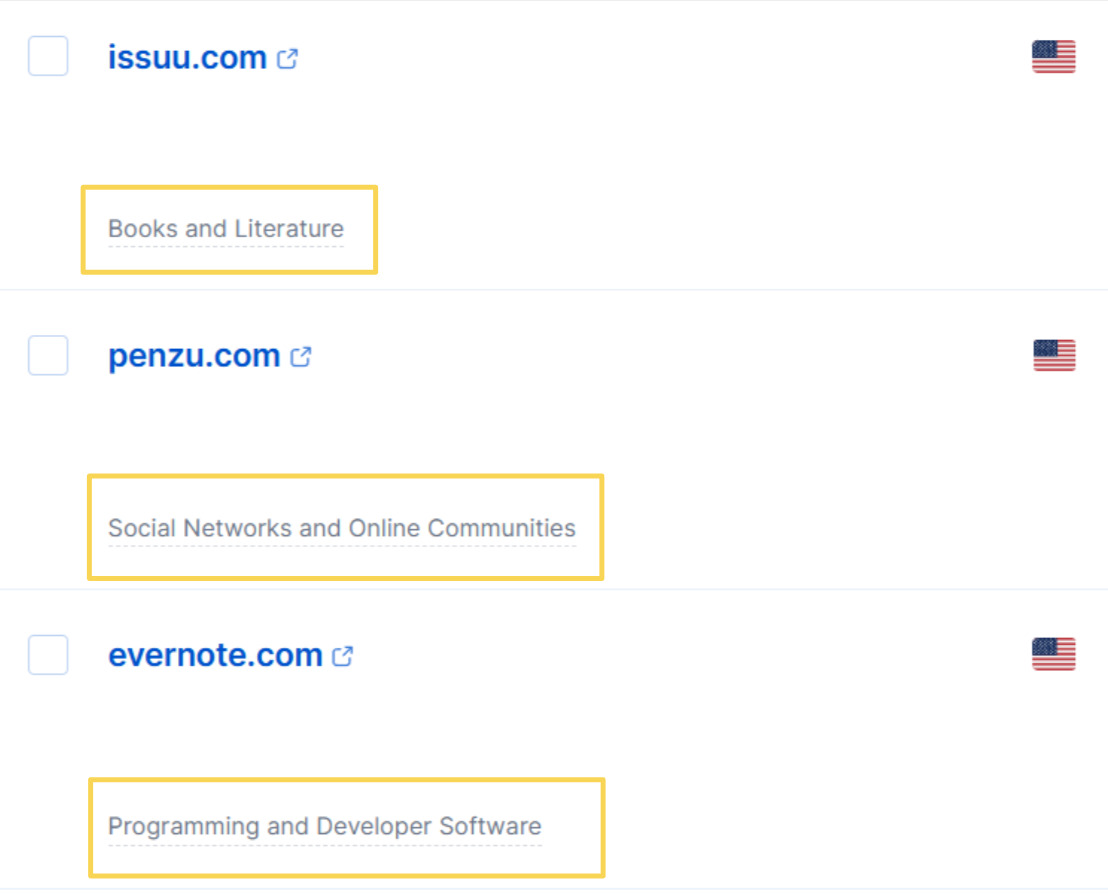Click blank area between issuu.com link and flag
Viewport: 1108px width, 894px height.
click(660, 58)
